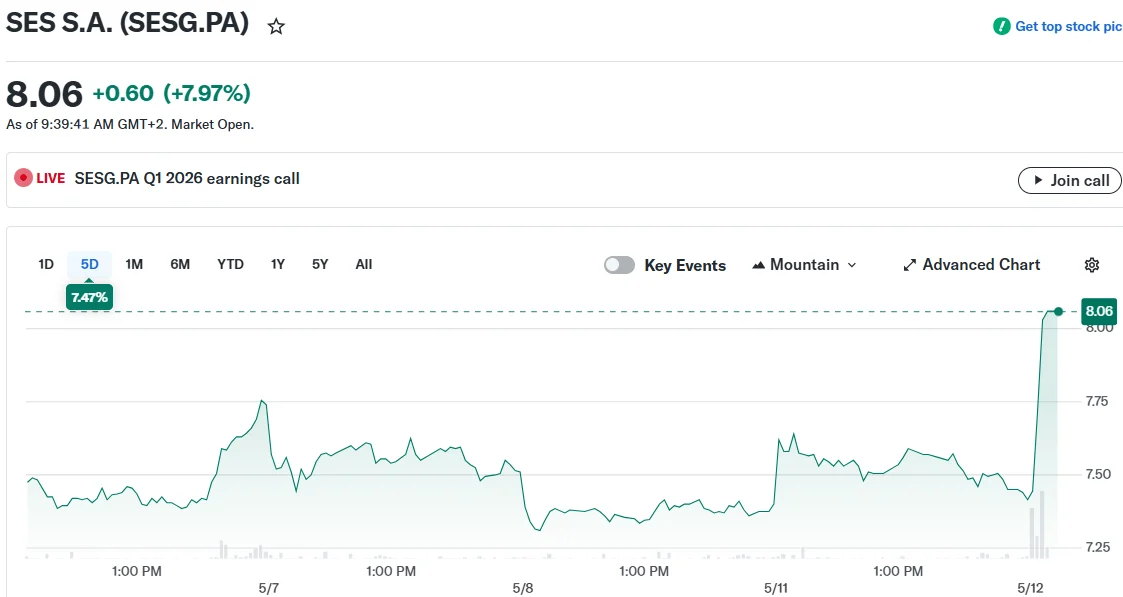The image size is (1123, 597).
Task: Click the 7.25 y-axis label
Action: pyautogui.click(x=1097, y=547)
